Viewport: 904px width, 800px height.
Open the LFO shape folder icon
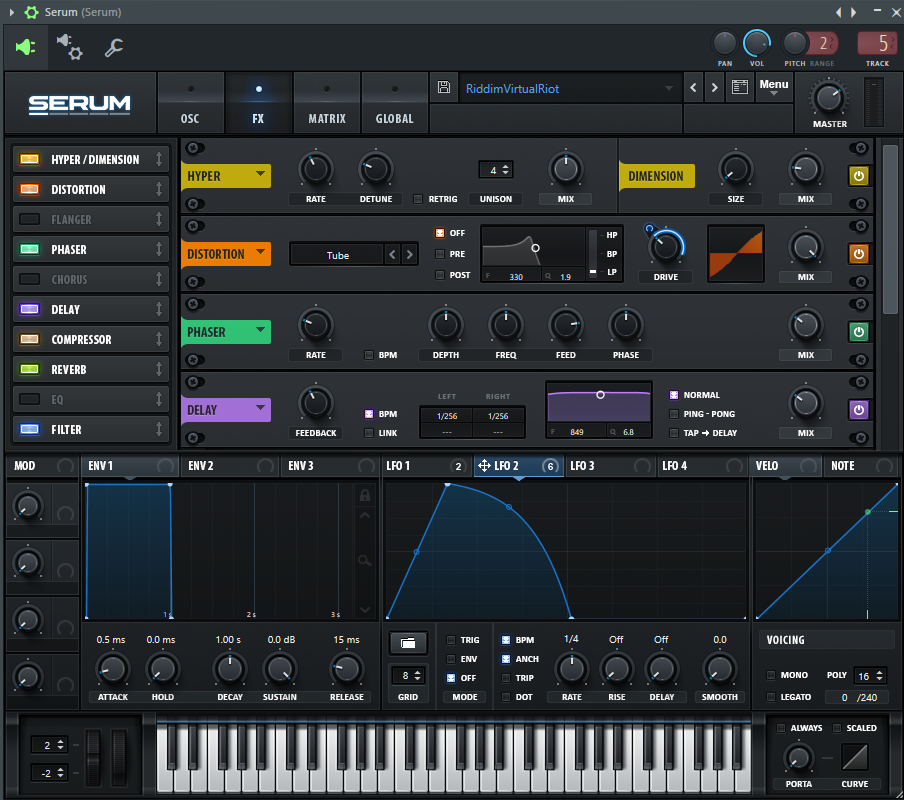tap(408, 643)
